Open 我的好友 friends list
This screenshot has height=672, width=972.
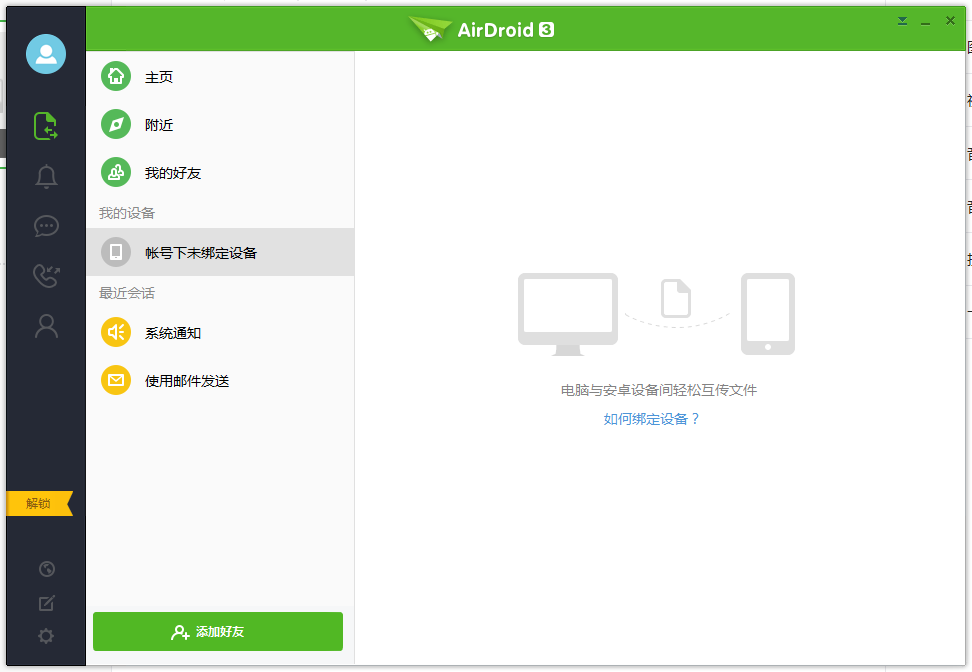(172, 173)
